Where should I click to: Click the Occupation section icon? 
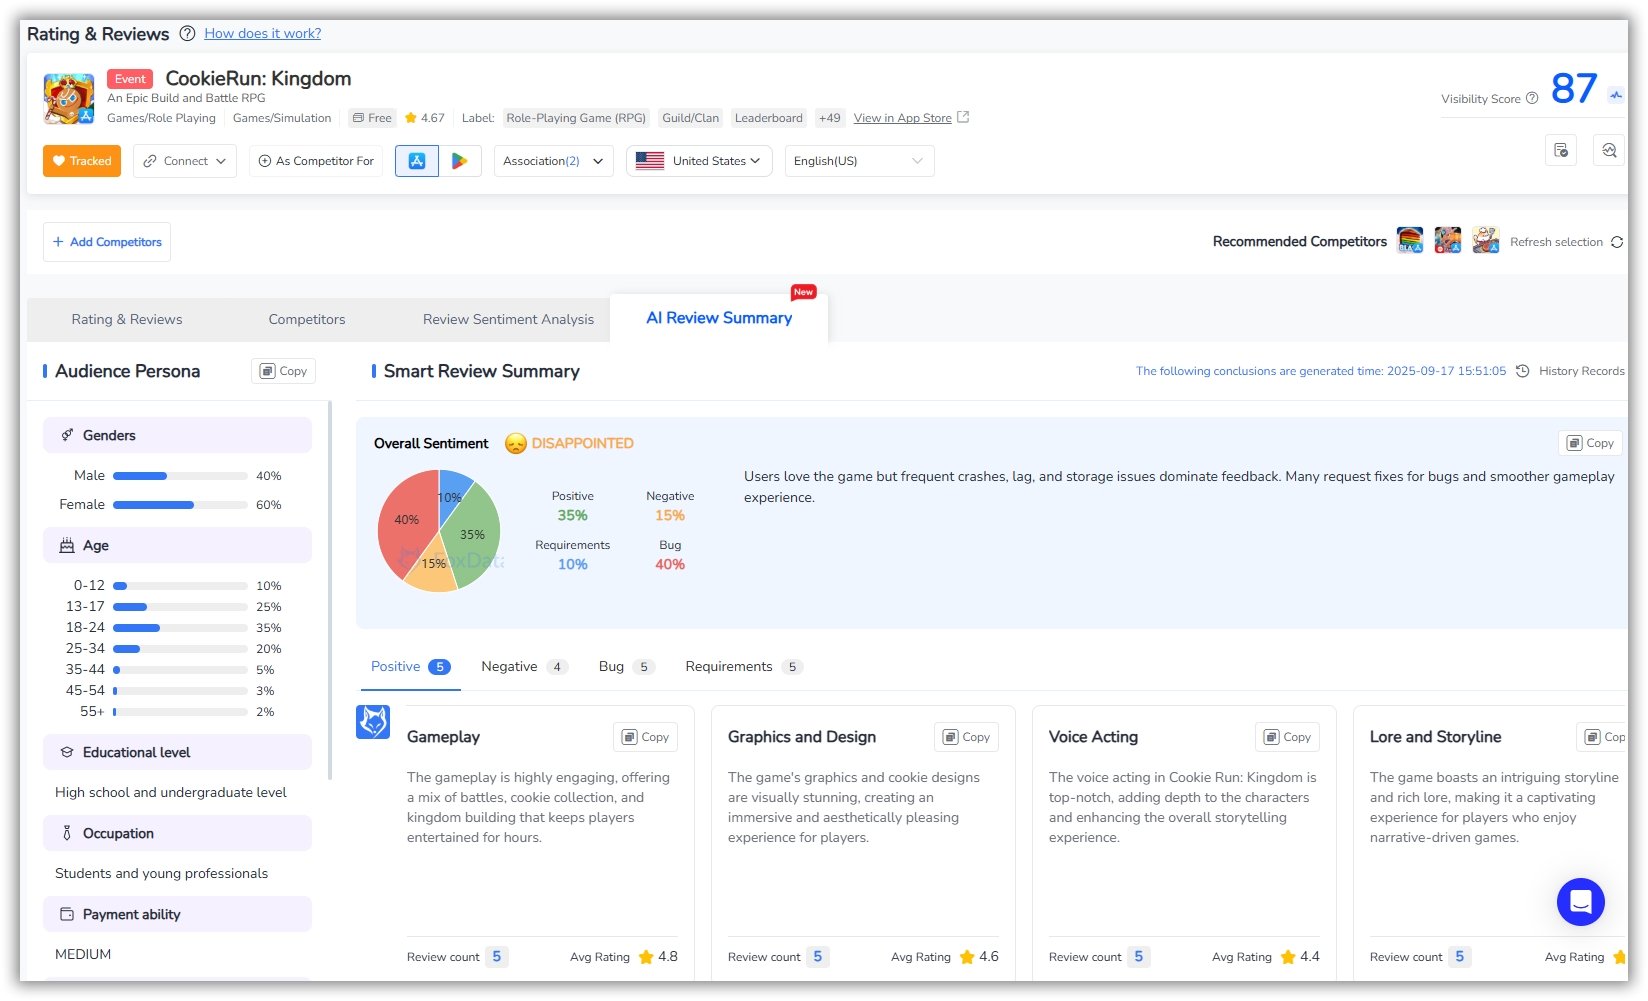[67, 833]
